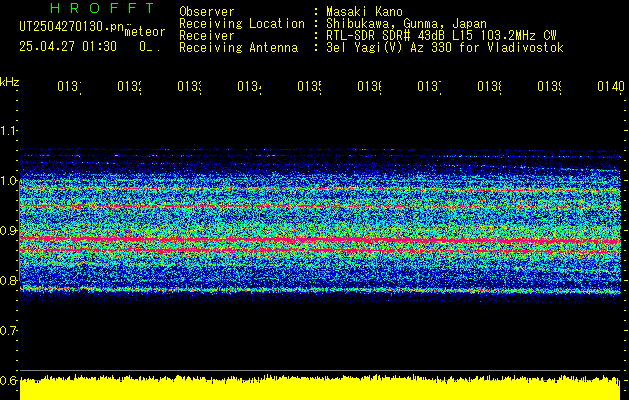Screen dimensions: 629x400
Task: Click the yellow signal level bar graph
Action: pyautogui.click(x=320, y=388)
